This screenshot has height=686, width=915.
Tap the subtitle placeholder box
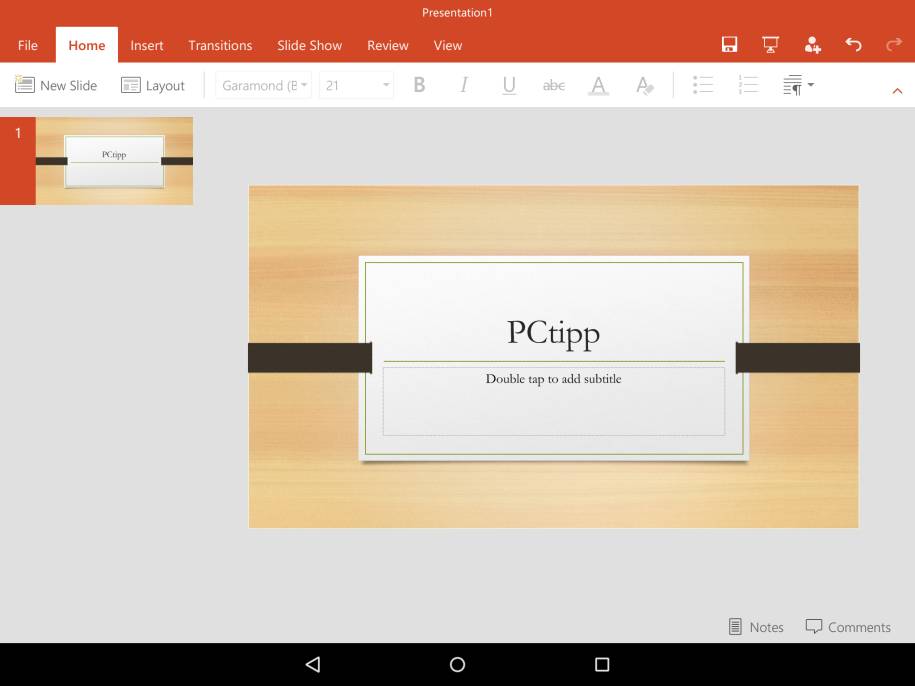554,401
